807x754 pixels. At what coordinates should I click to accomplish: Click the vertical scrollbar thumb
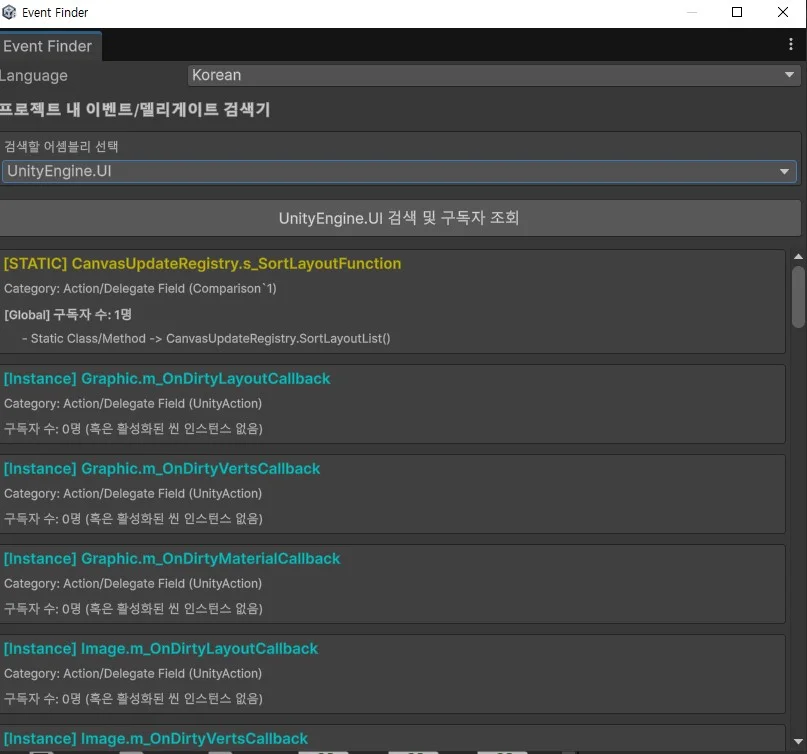pyautogui.click(x=798, y=296)
